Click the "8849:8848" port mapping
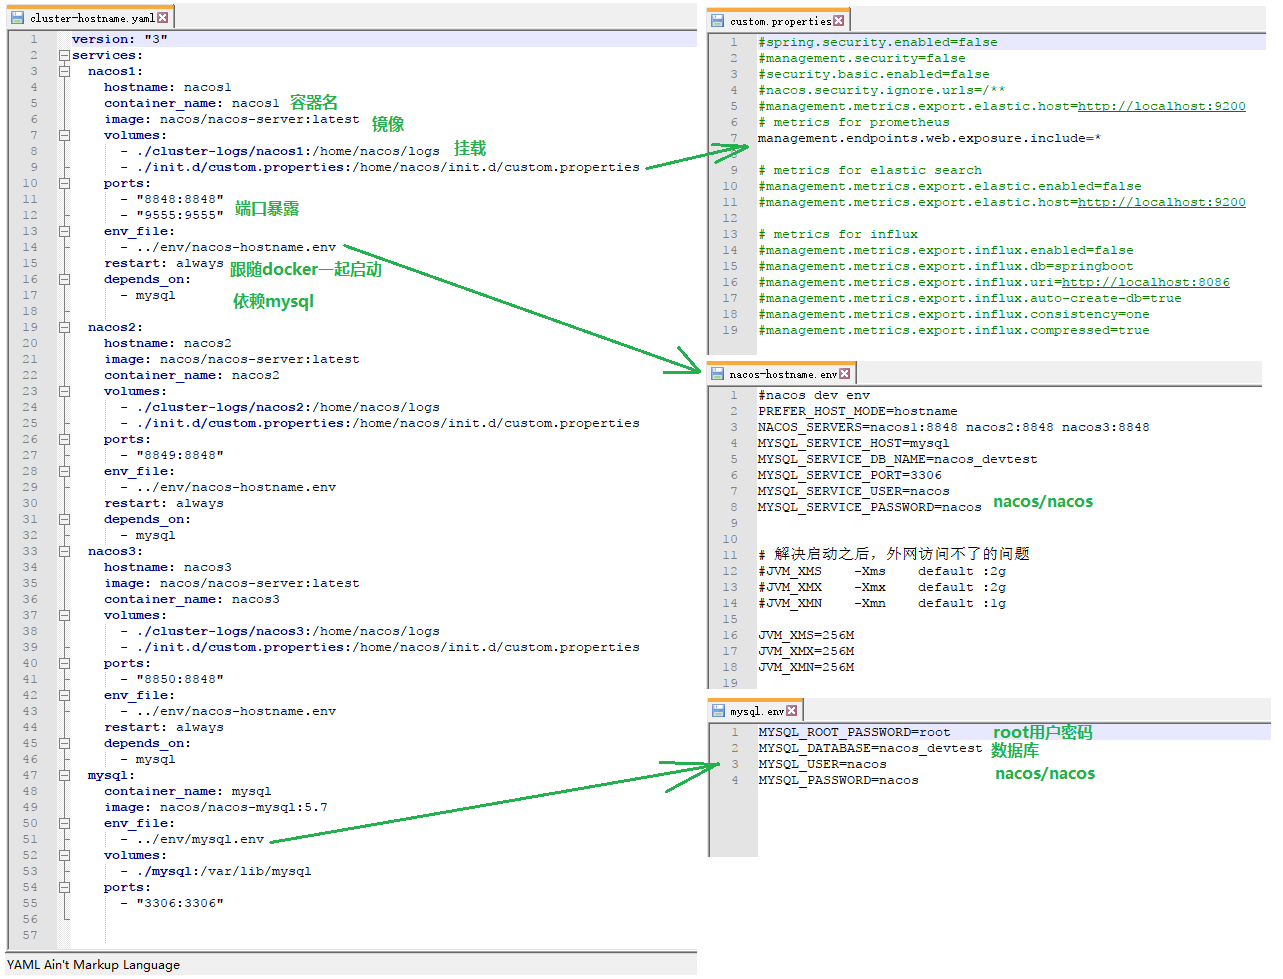Screen dimensions: 1283x979 pyautogui.click(x=180, y=455)
